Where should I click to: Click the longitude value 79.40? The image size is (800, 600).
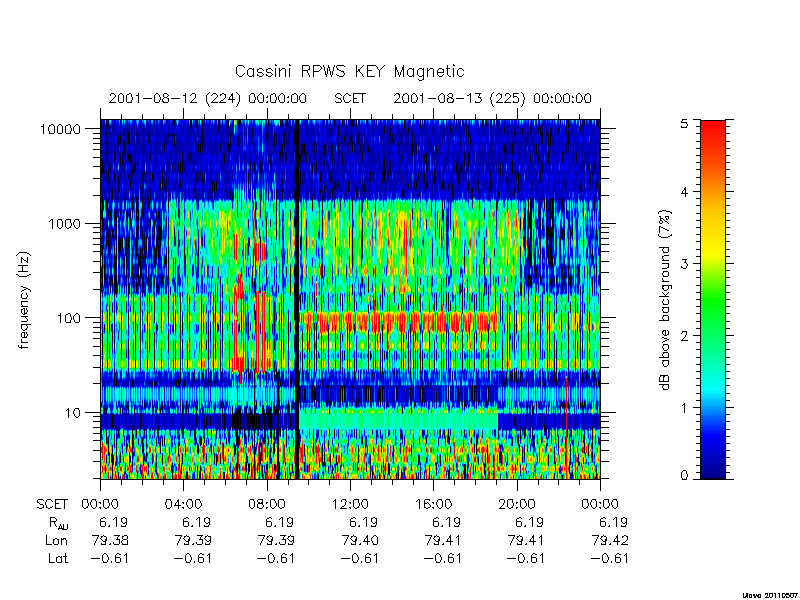tap(360, 540)
